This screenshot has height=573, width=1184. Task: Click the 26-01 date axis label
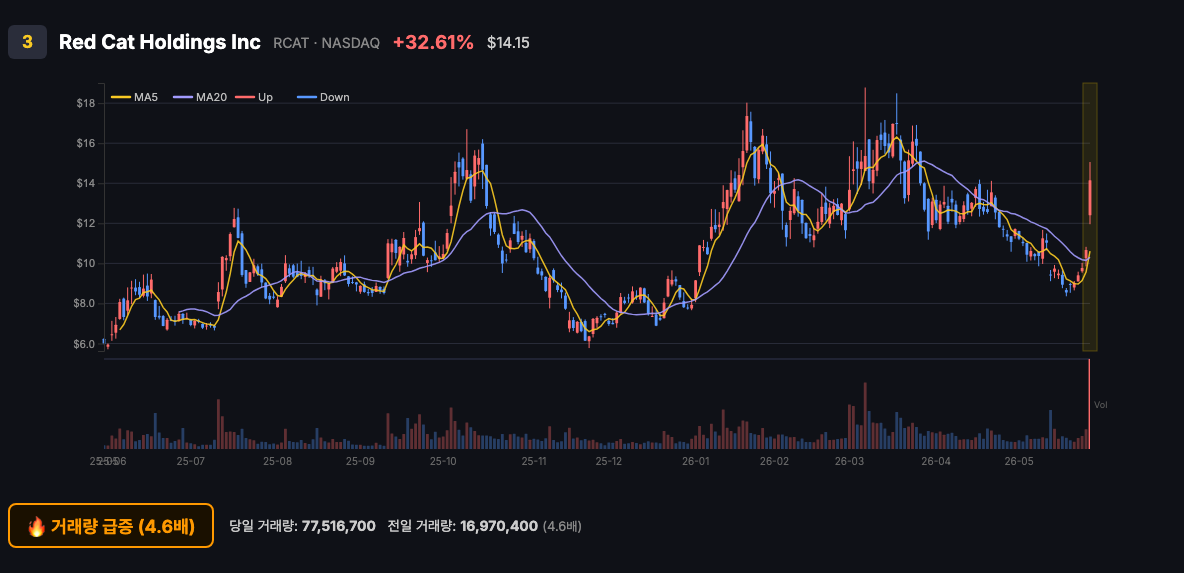tap(695, 461)
